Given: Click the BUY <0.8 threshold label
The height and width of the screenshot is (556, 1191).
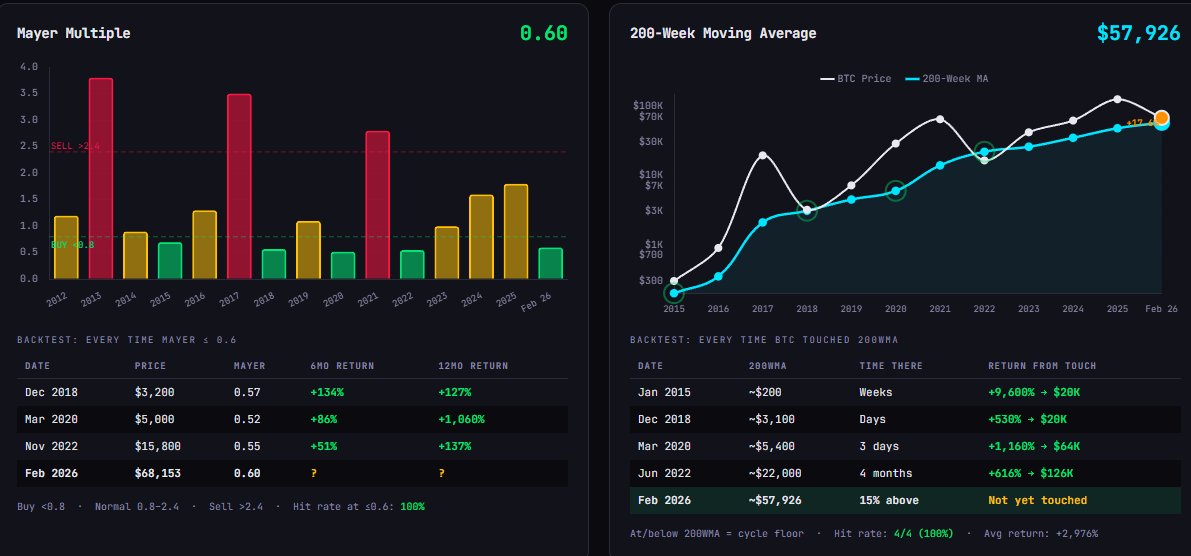Looking at the screenshot, I should pos(73,244).
